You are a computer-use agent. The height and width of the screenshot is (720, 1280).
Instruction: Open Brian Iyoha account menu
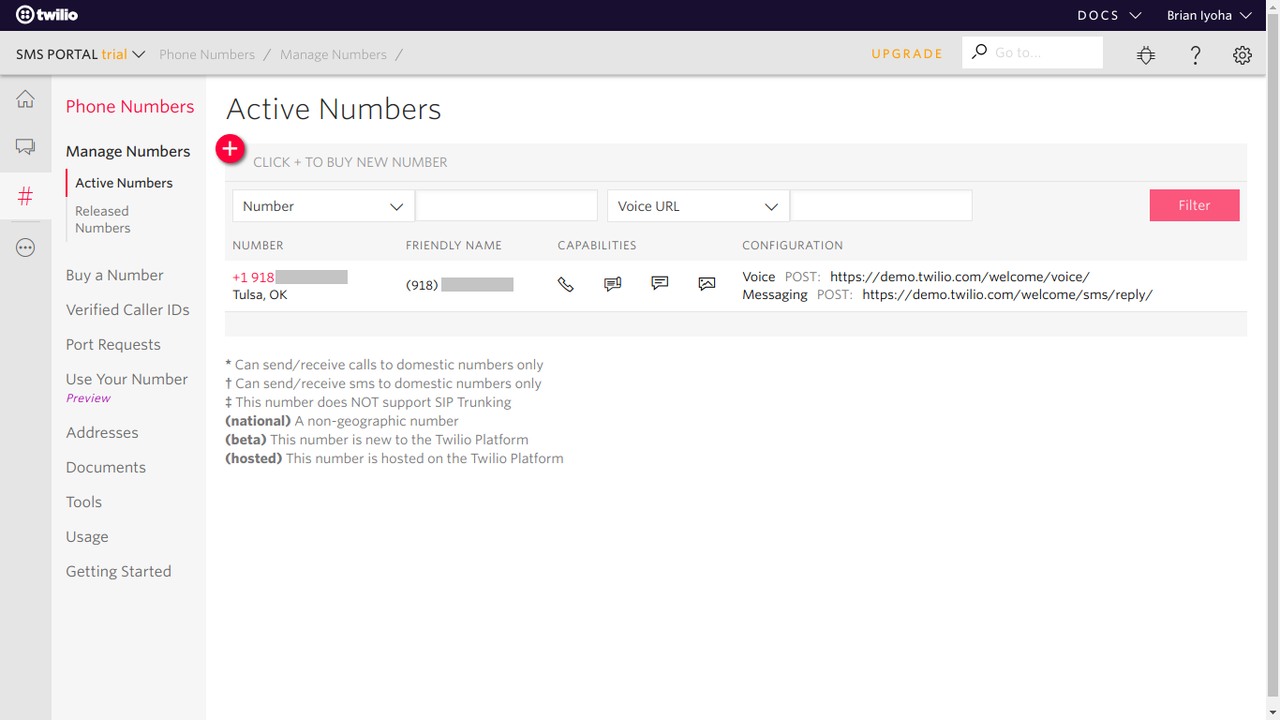pyautogui.click(x=1209, y=15)
